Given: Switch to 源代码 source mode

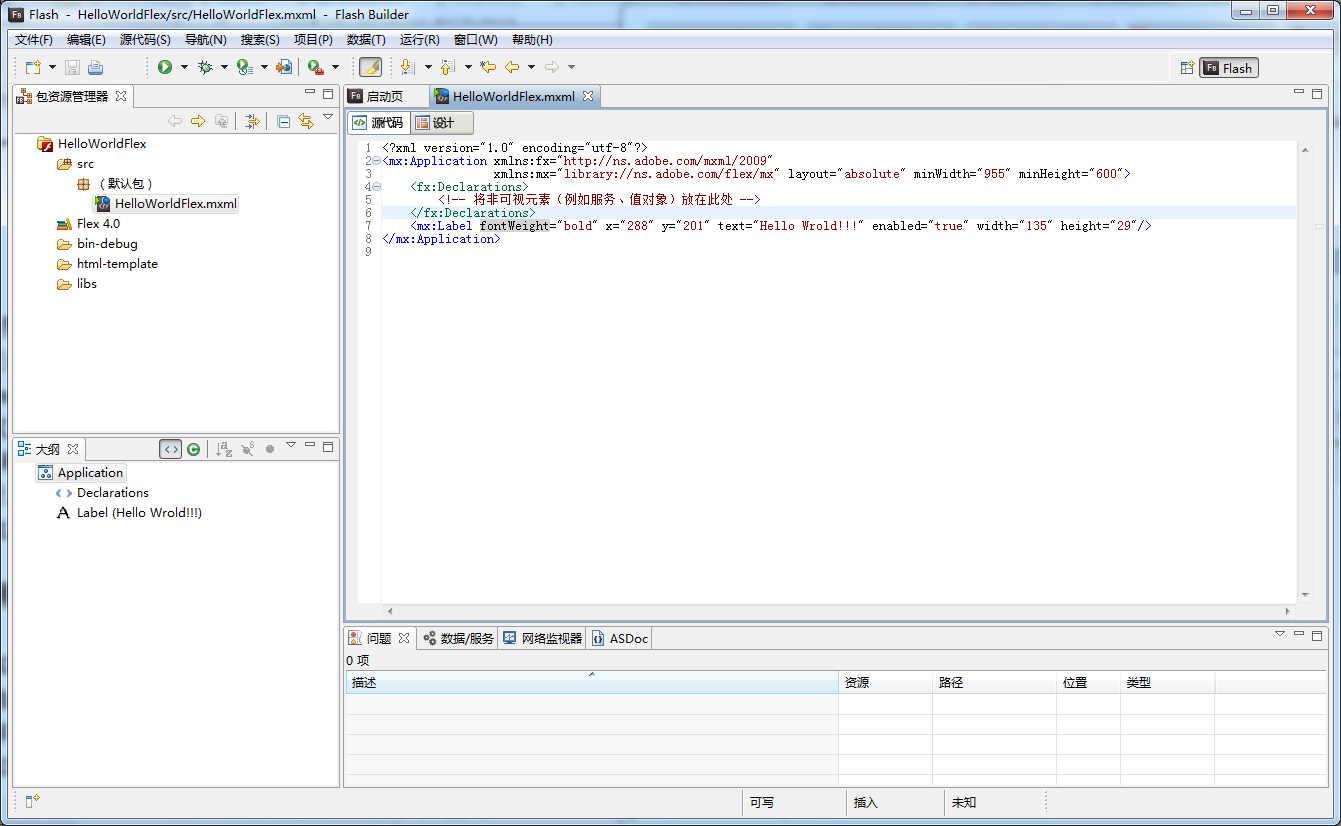Looking at the screenshot, I should click(x=378, y=123).
